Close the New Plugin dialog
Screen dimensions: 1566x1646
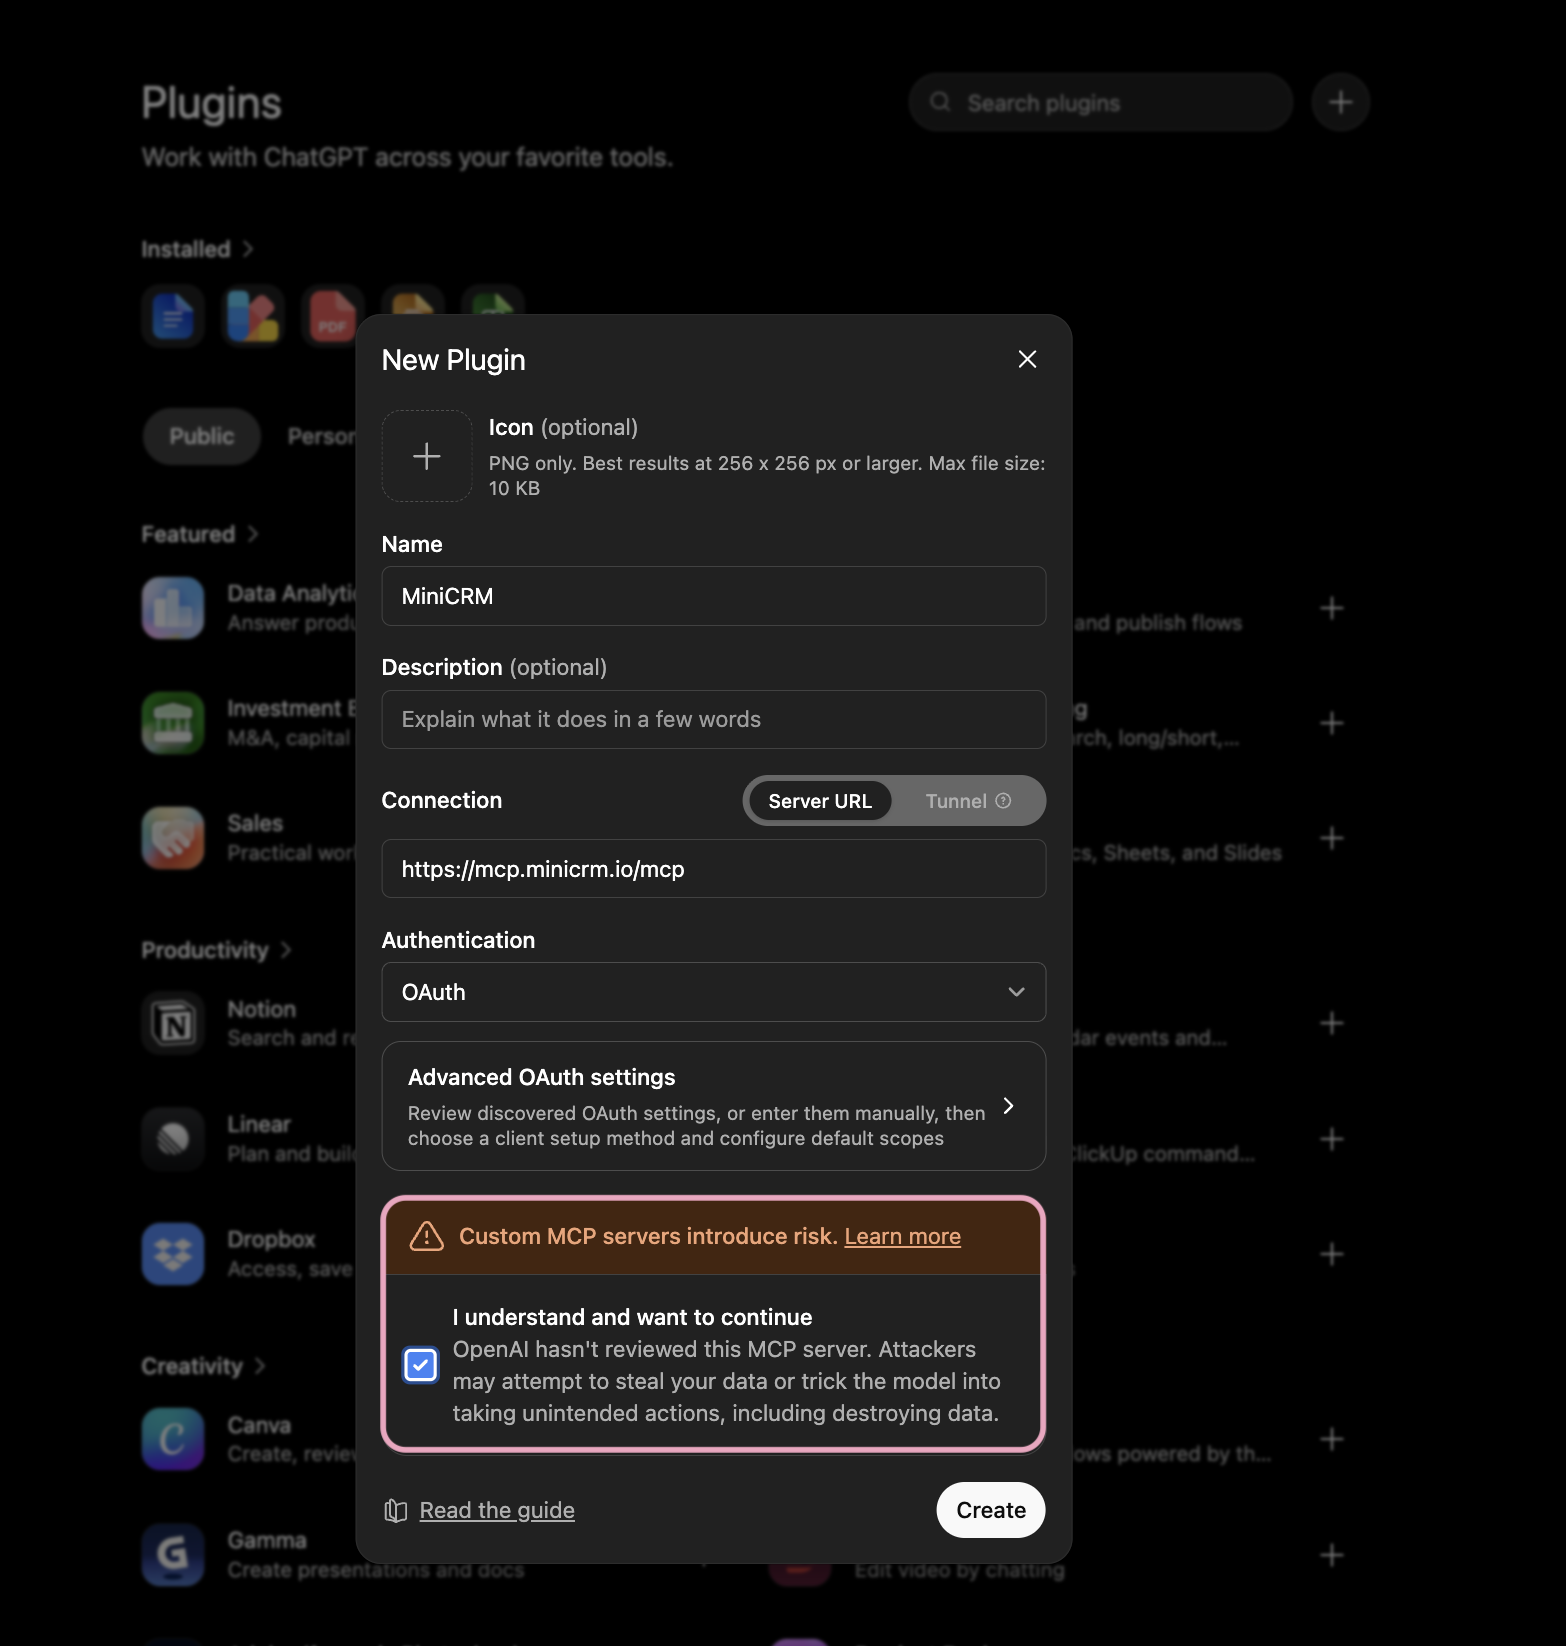pos(1027,359)
